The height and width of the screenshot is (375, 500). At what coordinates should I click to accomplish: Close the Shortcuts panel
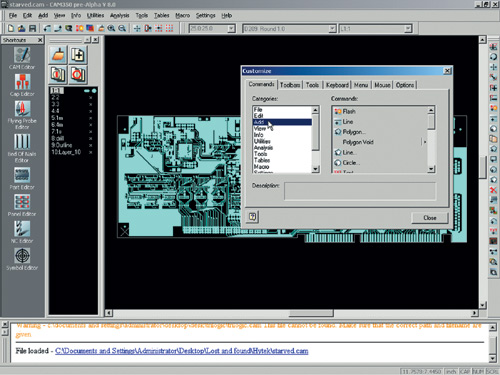tap(40, 40)
